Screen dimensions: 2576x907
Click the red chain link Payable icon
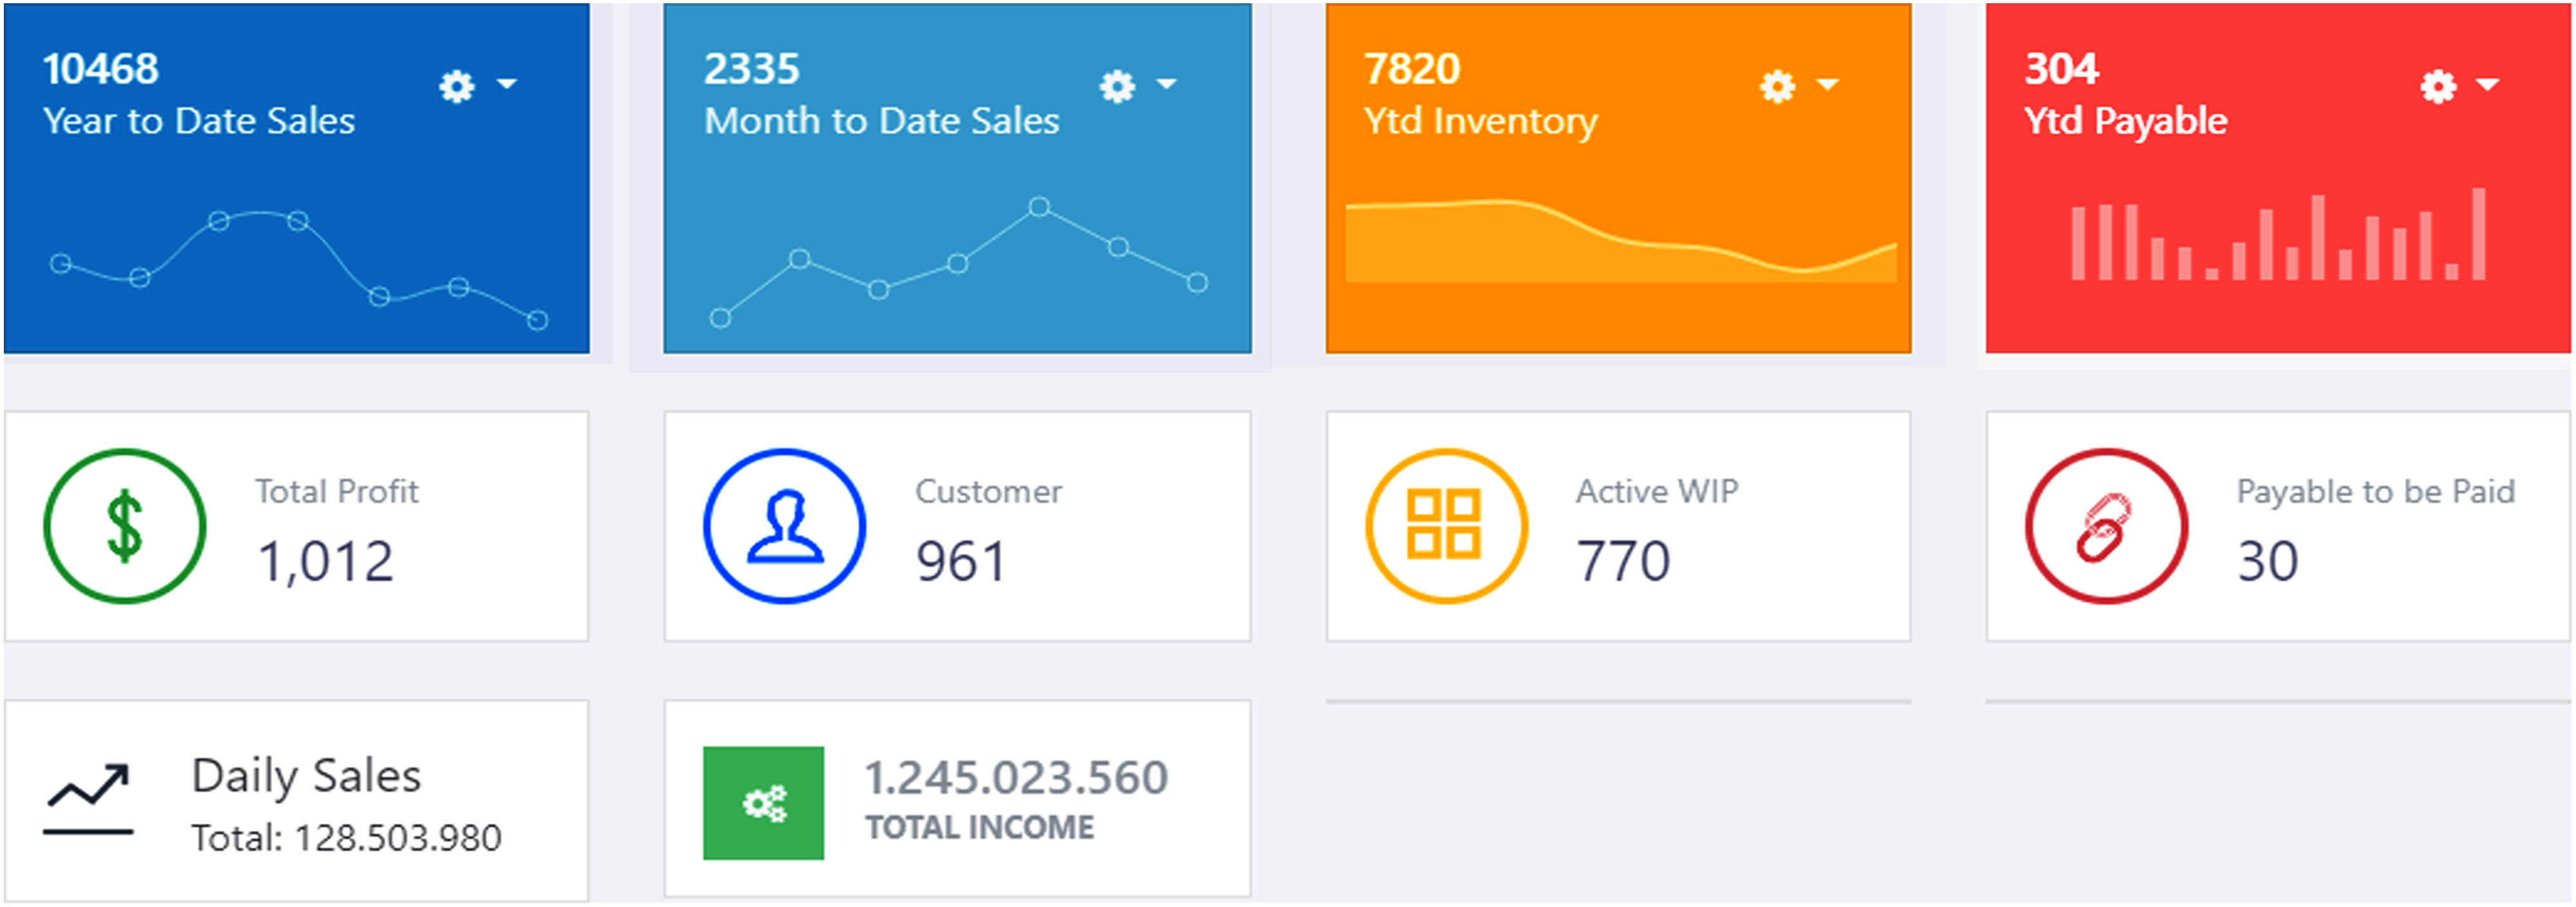[2106, 526]
